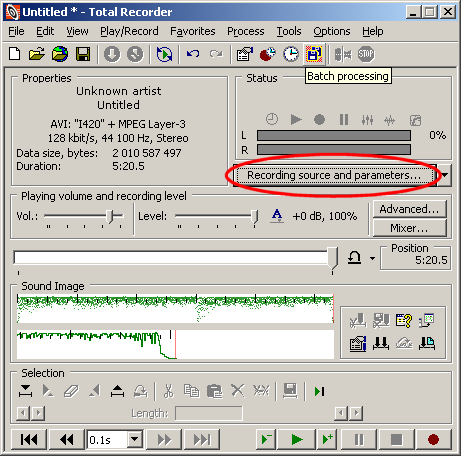Open the Edit menu
The width and height of the screenshot is (461, 456).
45,31
